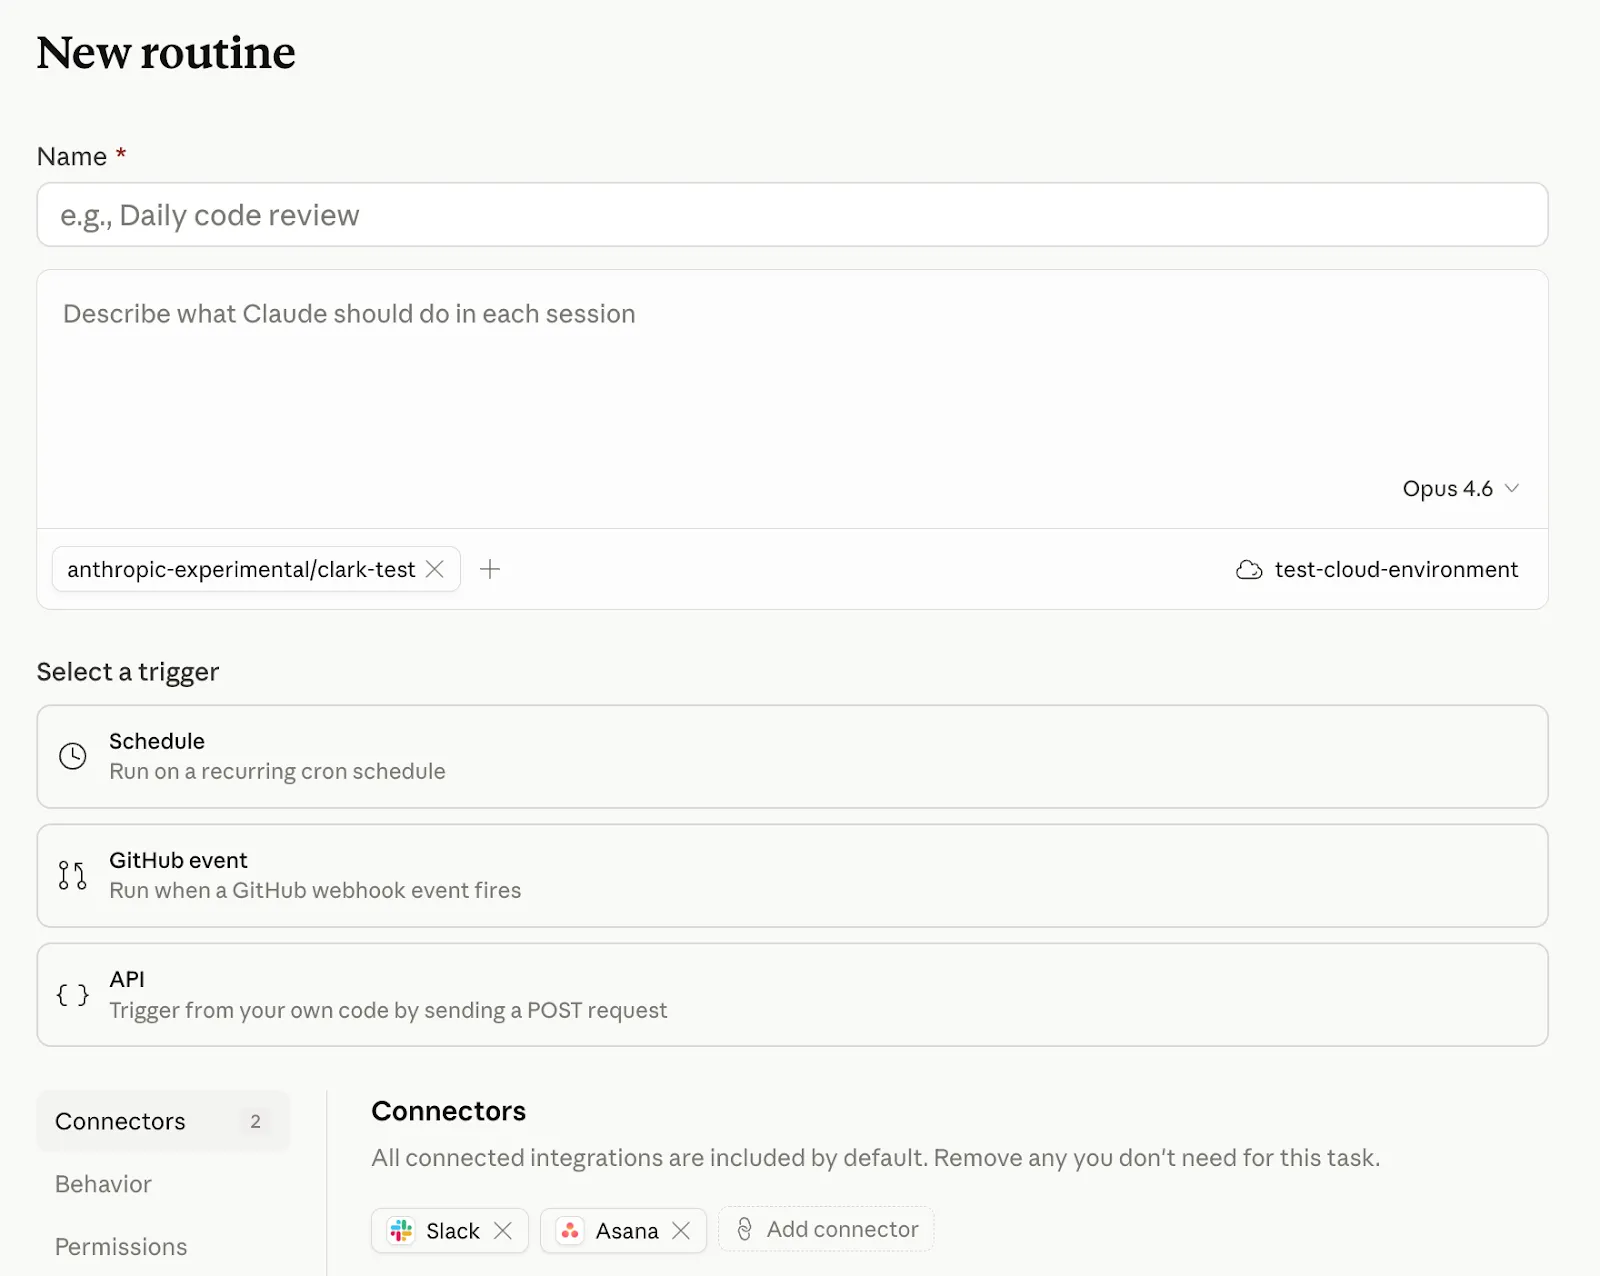Switch to the Behavior section
Image resolution: width=1600 pixels, height=1276 pixels.
point(103,1184)
